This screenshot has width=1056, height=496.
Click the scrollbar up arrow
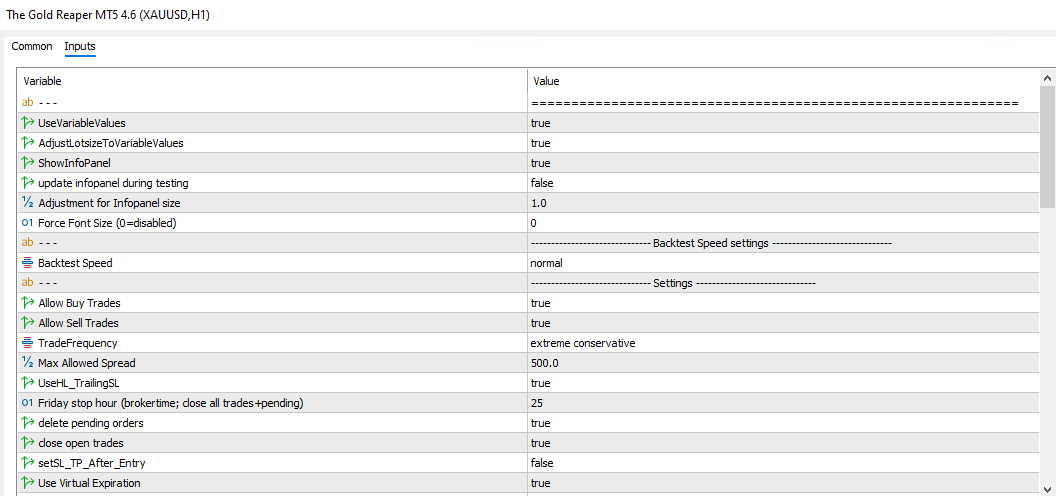(1047, 78)
